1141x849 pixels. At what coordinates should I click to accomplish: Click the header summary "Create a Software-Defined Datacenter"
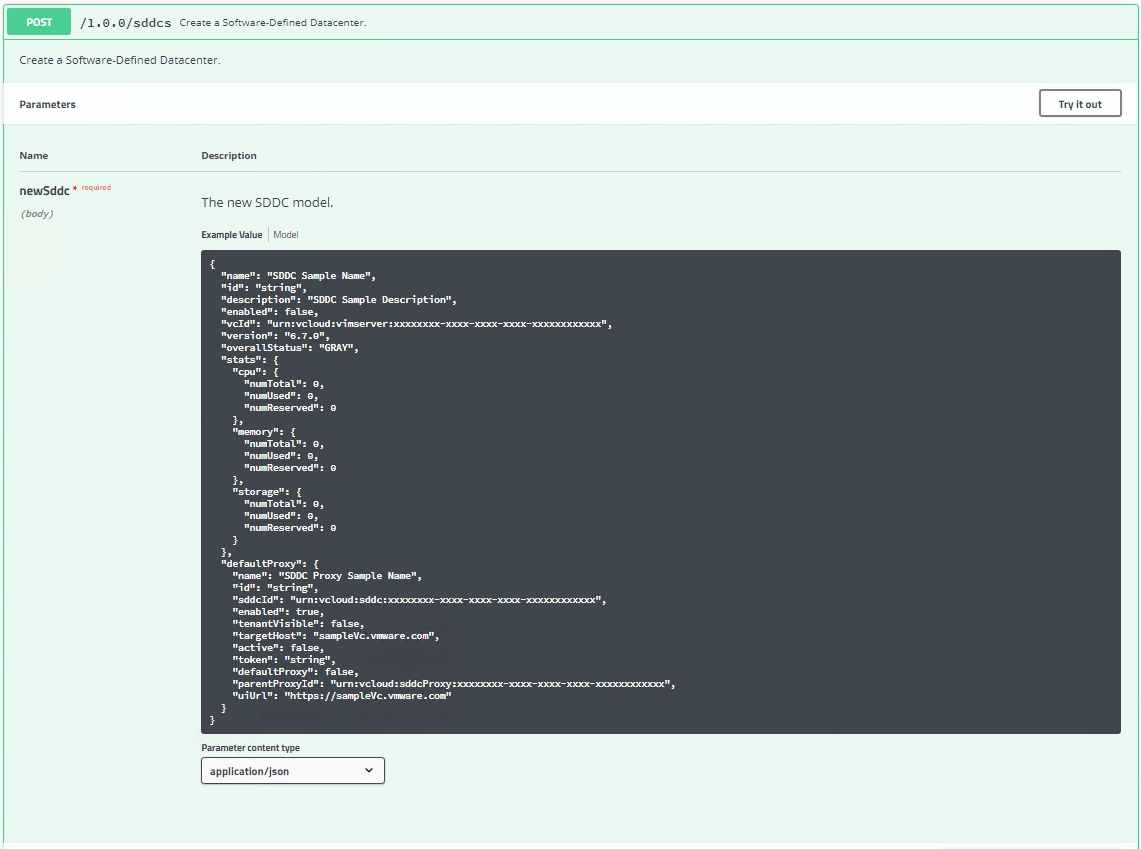(273, 23)
